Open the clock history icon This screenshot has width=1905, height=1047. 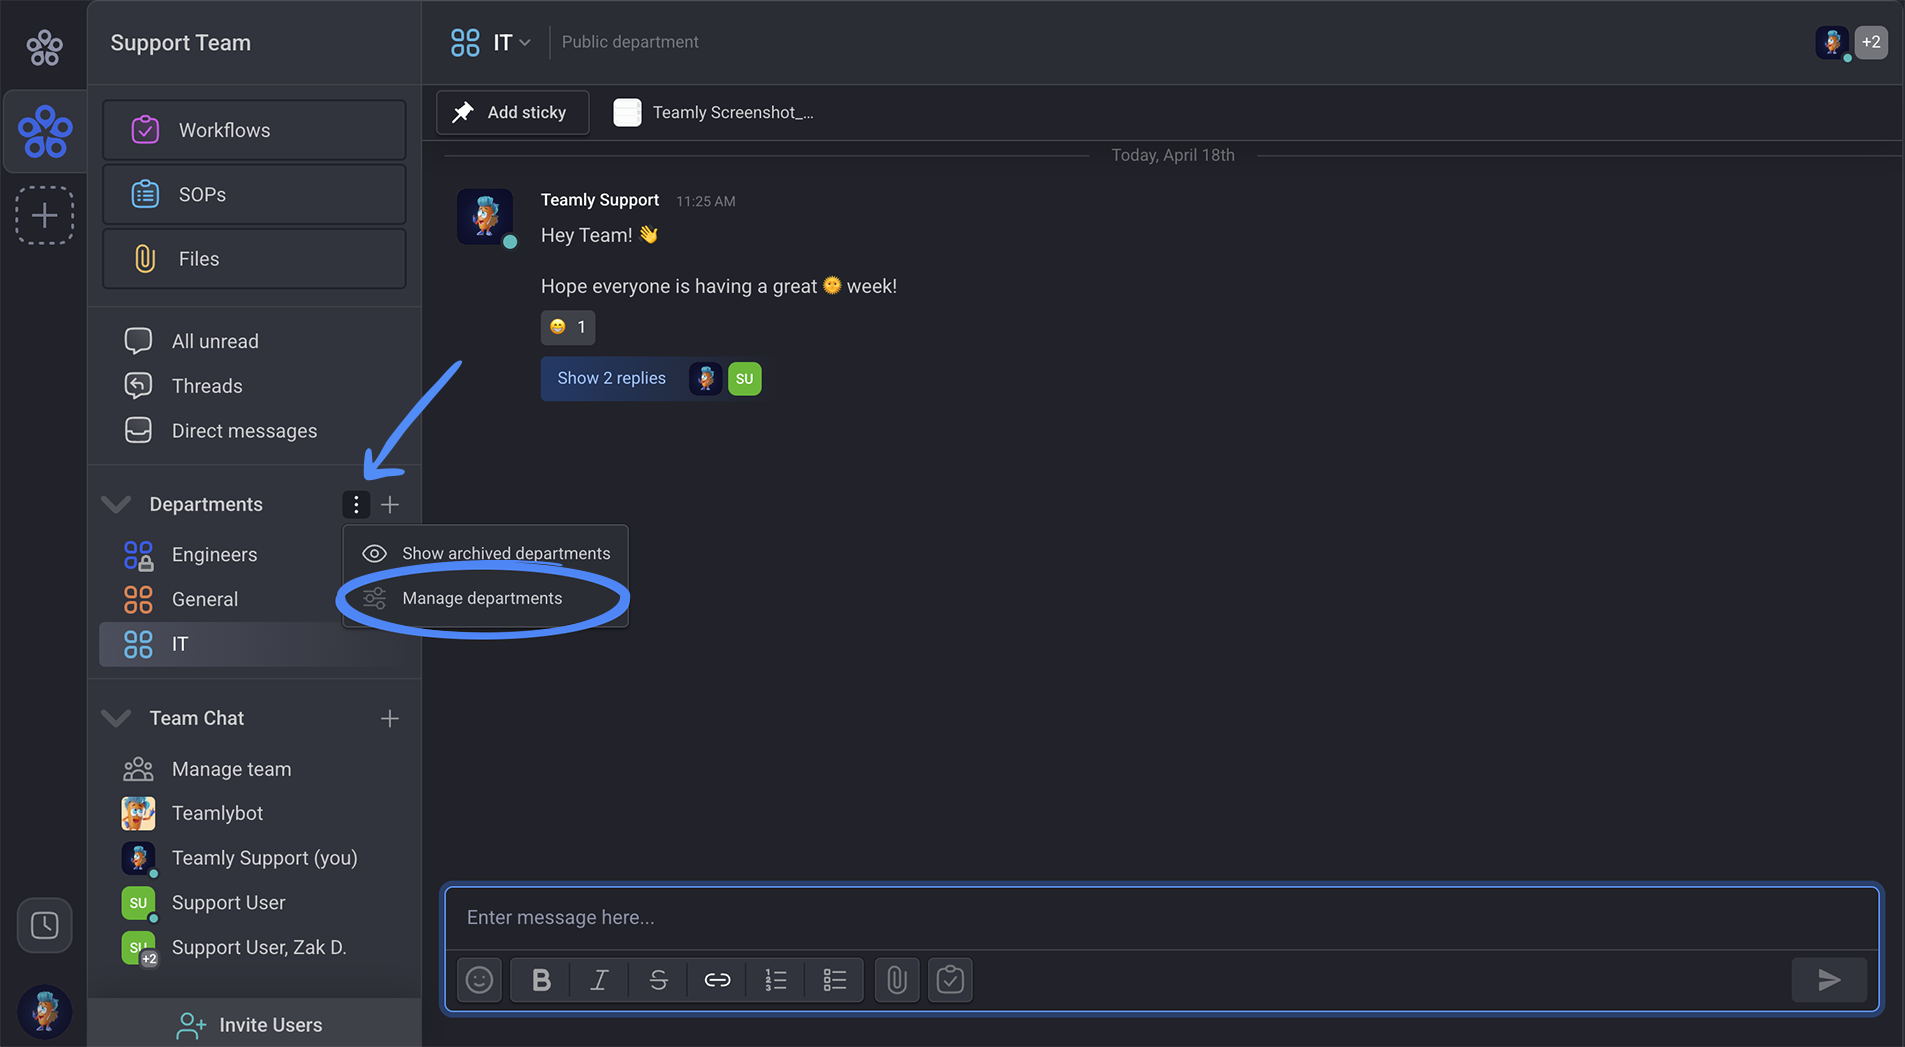(x=45, y=925)
